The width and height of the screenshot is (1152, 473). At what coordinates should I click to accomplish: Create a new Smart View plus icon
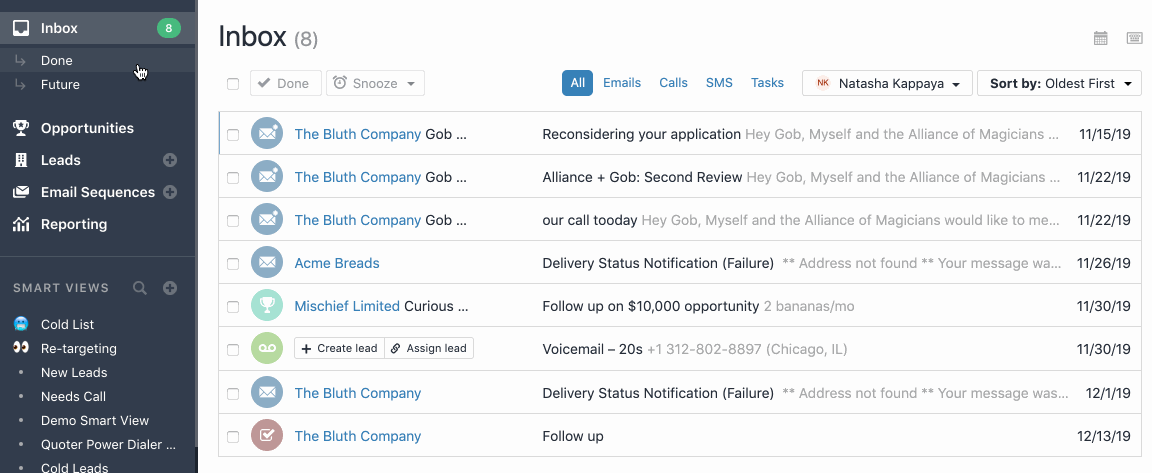pyautogui.click(x=170, y=288)
